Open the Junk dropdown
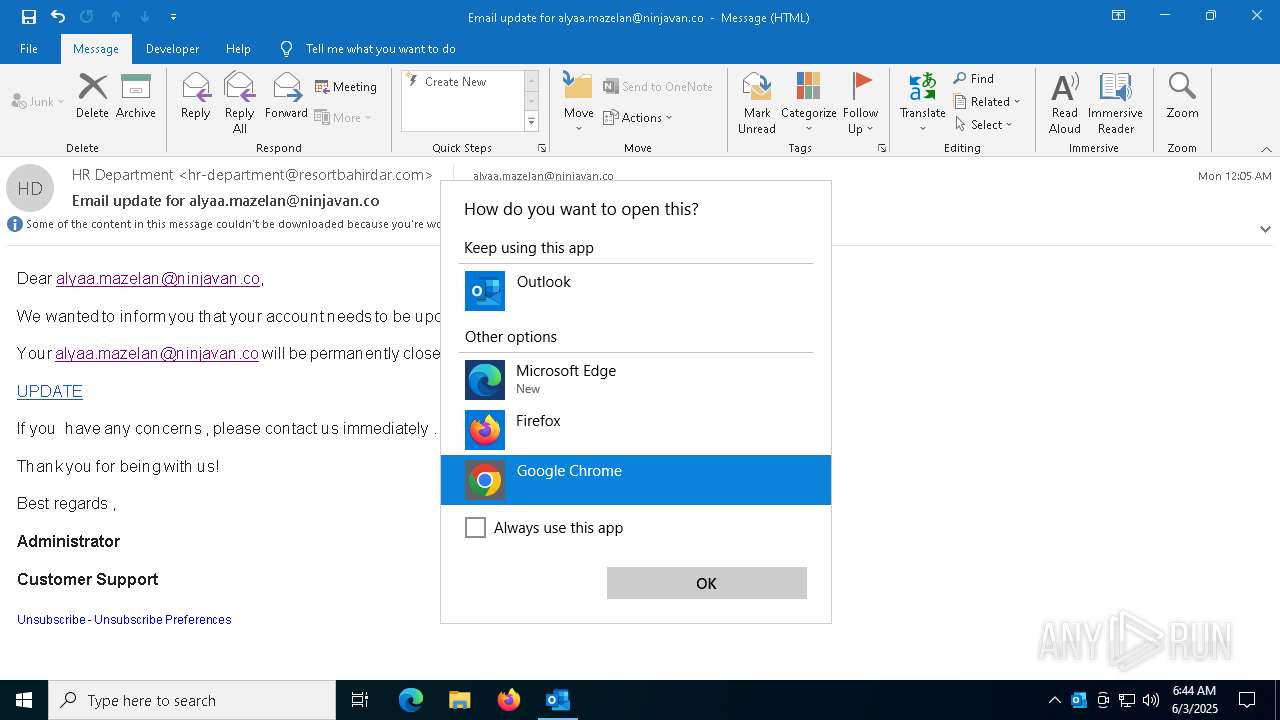Screen dimensions: 1280x720 click(38, 101)
